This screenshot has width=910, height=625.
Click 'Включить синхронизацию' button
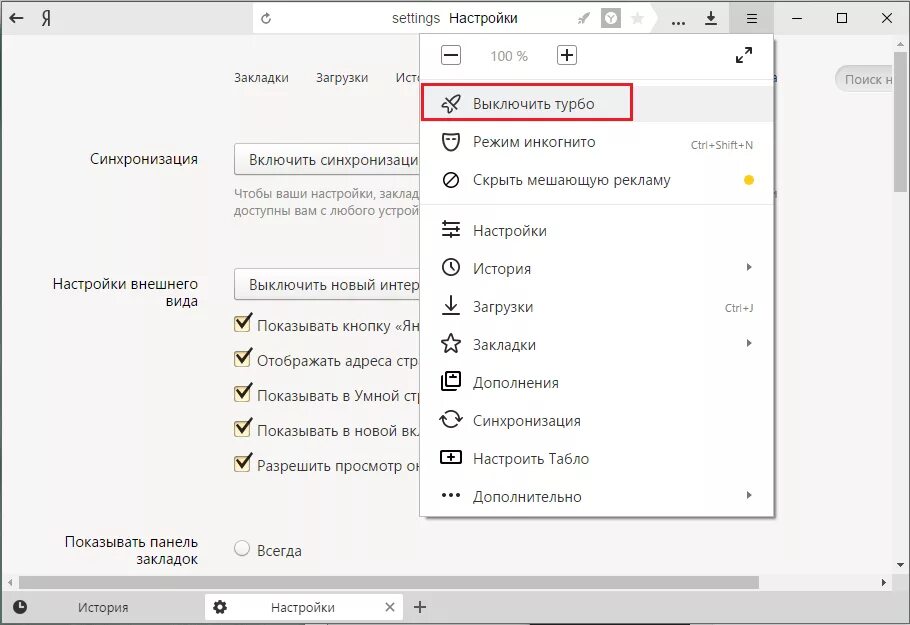(x=327, y=160)
